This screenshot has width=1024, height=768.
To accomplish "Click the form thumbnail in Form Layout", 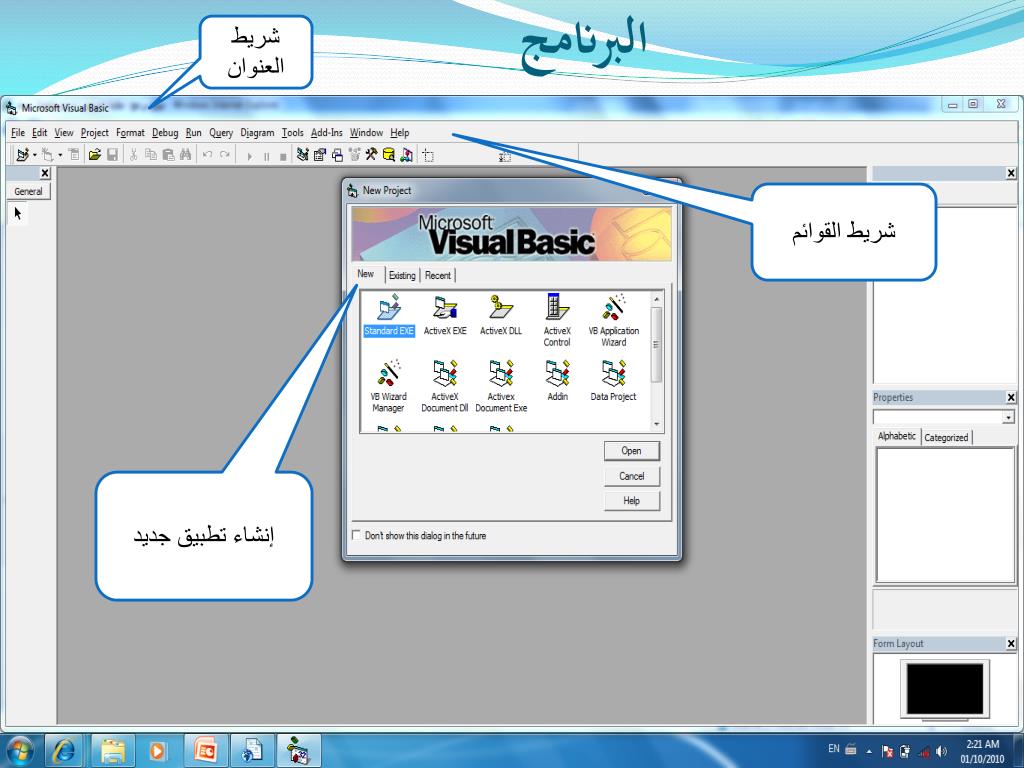I will click(x=945, y=689).
